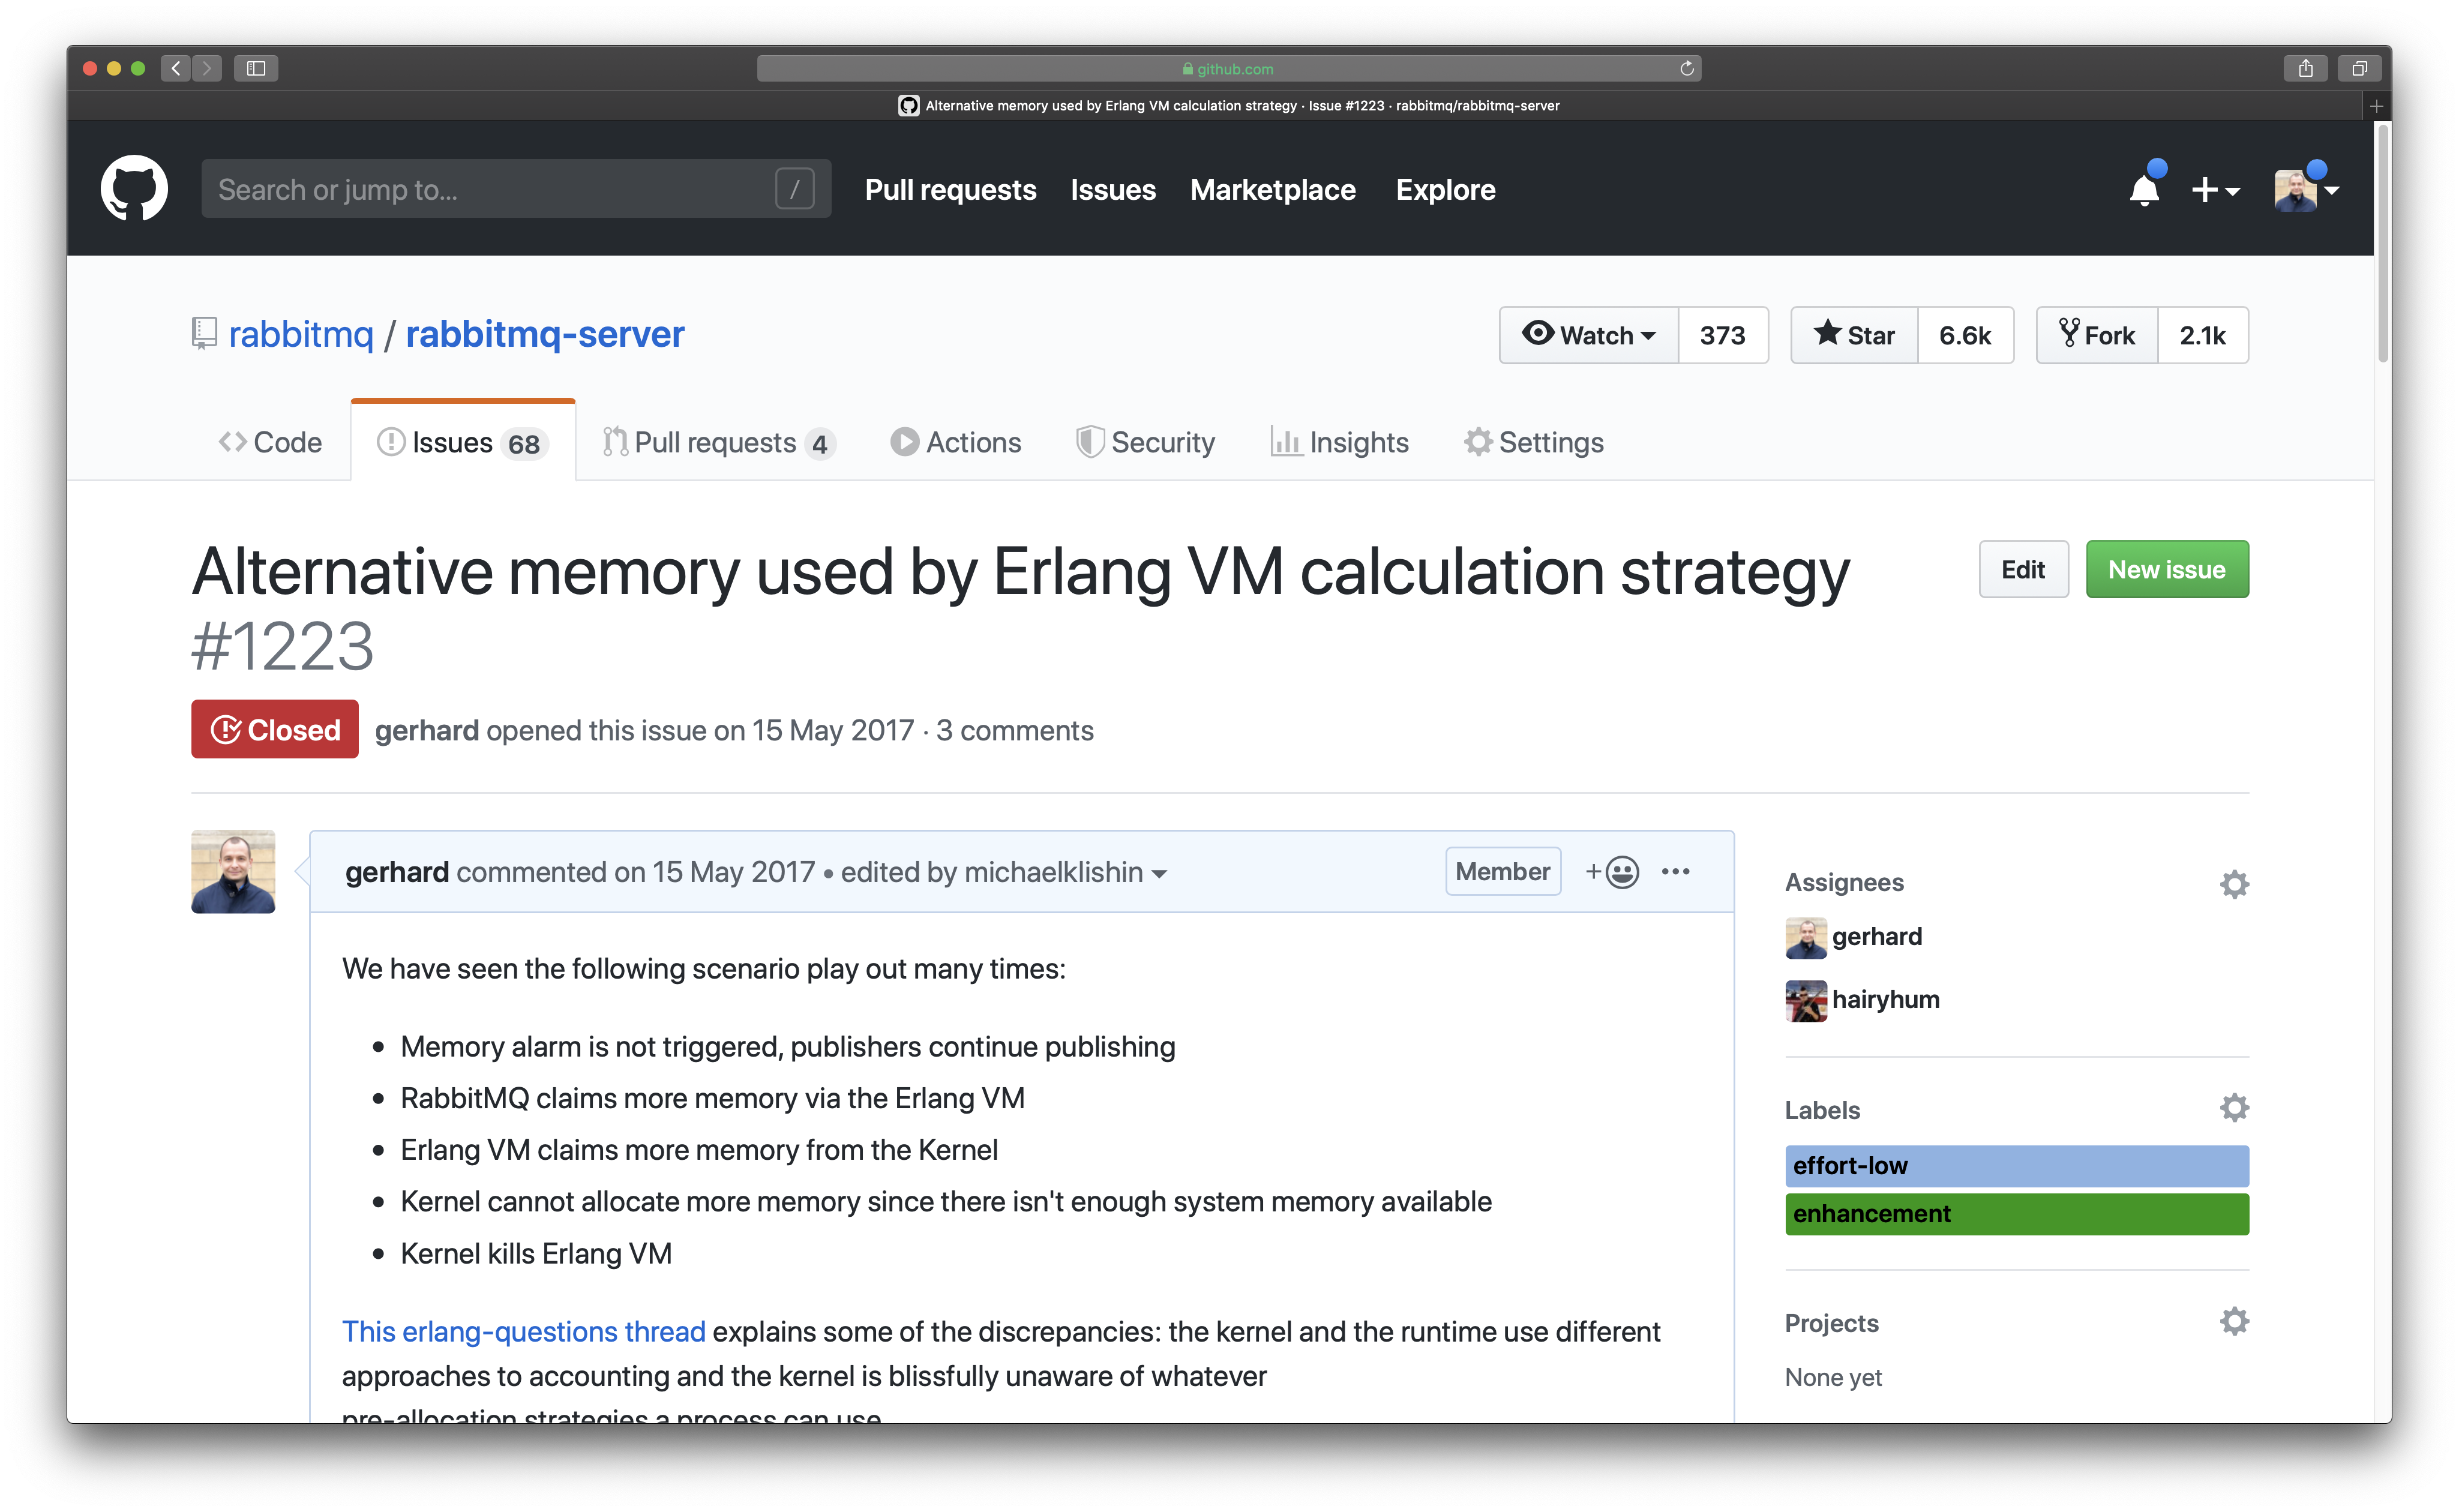Add a reaction with the smiley icon
Image resolution: width=2459 pixels, height=1512 pixels.
click(1613, 872)
